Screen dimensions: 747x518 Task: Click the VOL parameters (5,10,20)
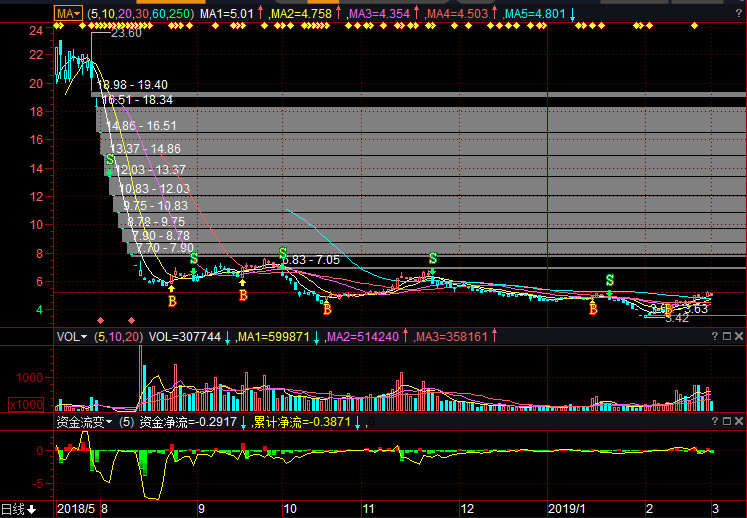[x=118, y=338]
